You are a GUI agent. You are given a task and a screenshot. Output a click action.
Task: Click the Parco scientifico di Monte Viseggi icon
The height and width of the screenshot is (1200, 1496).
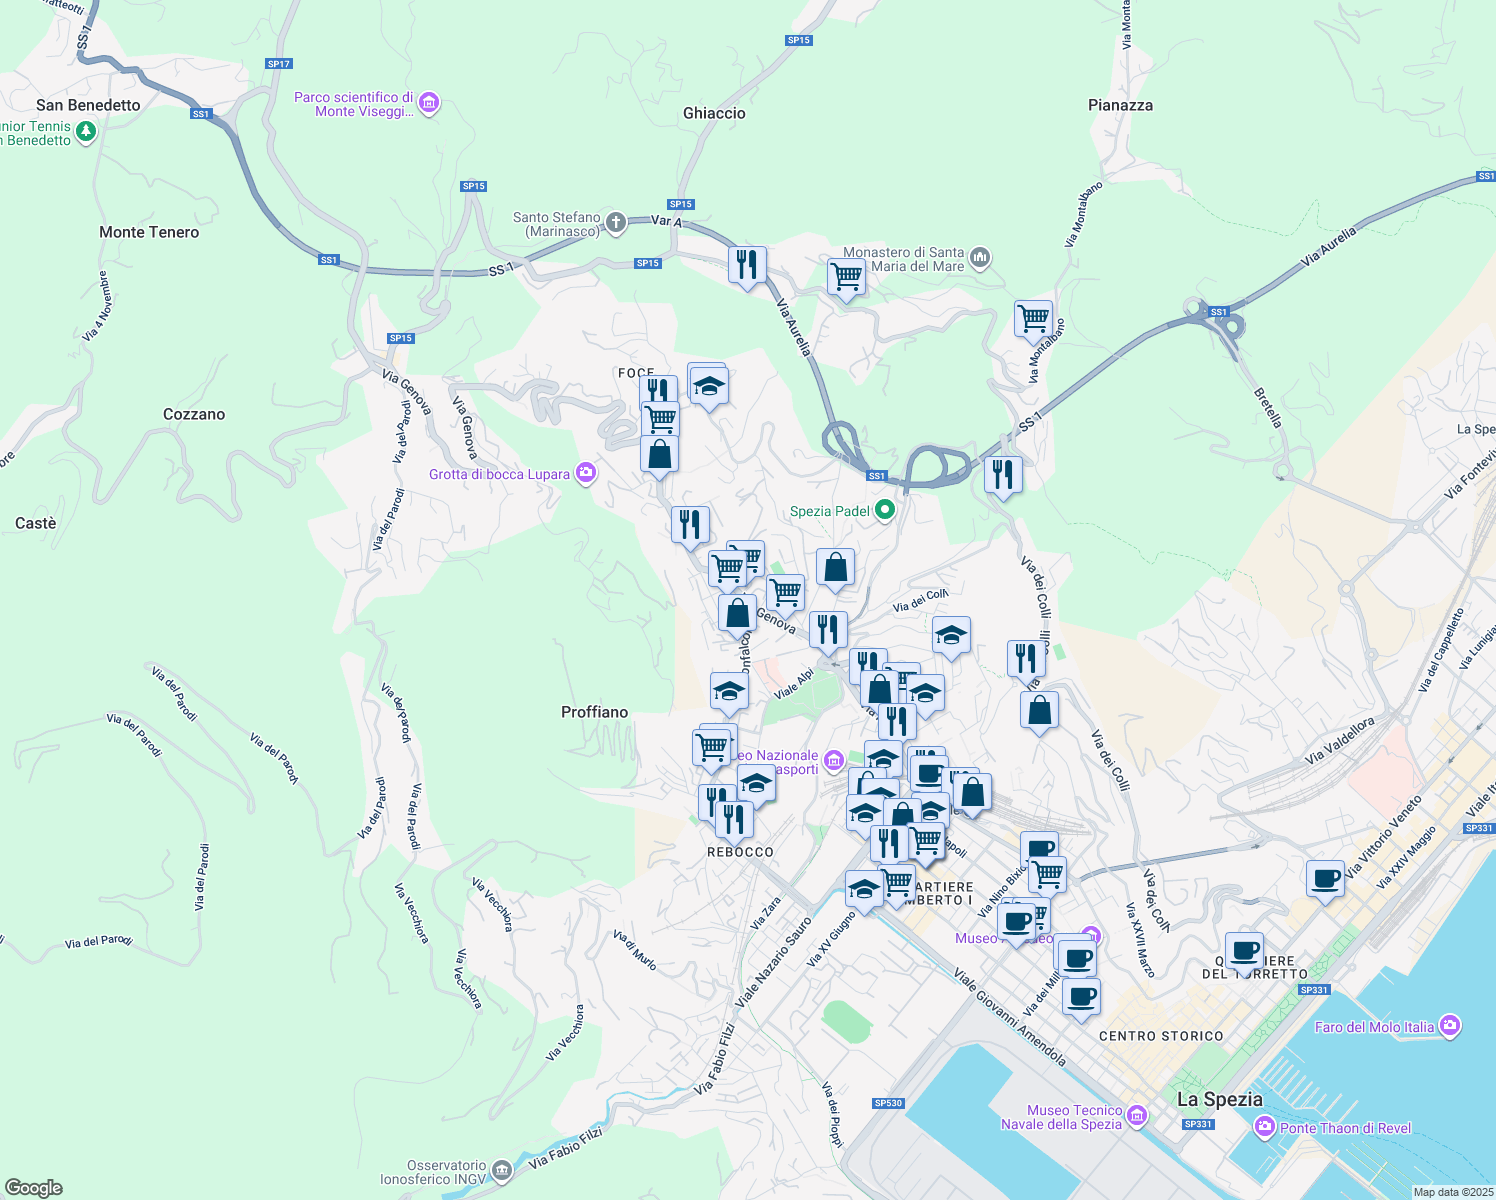coord(428,103)
